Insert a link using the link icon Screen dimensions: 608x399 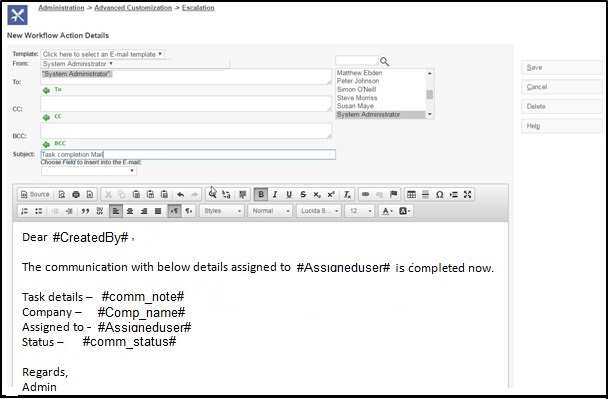(365, 194)
